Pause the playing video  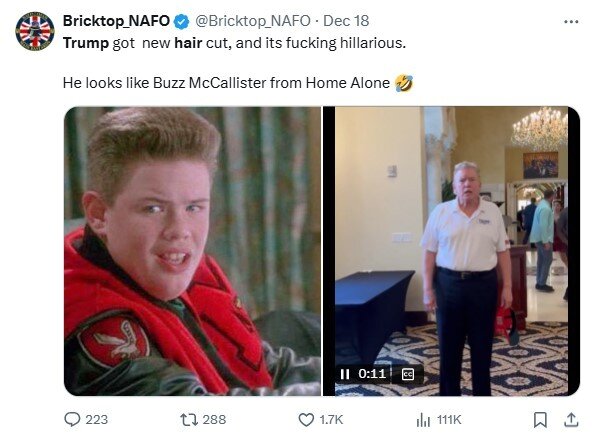(345, 374)
